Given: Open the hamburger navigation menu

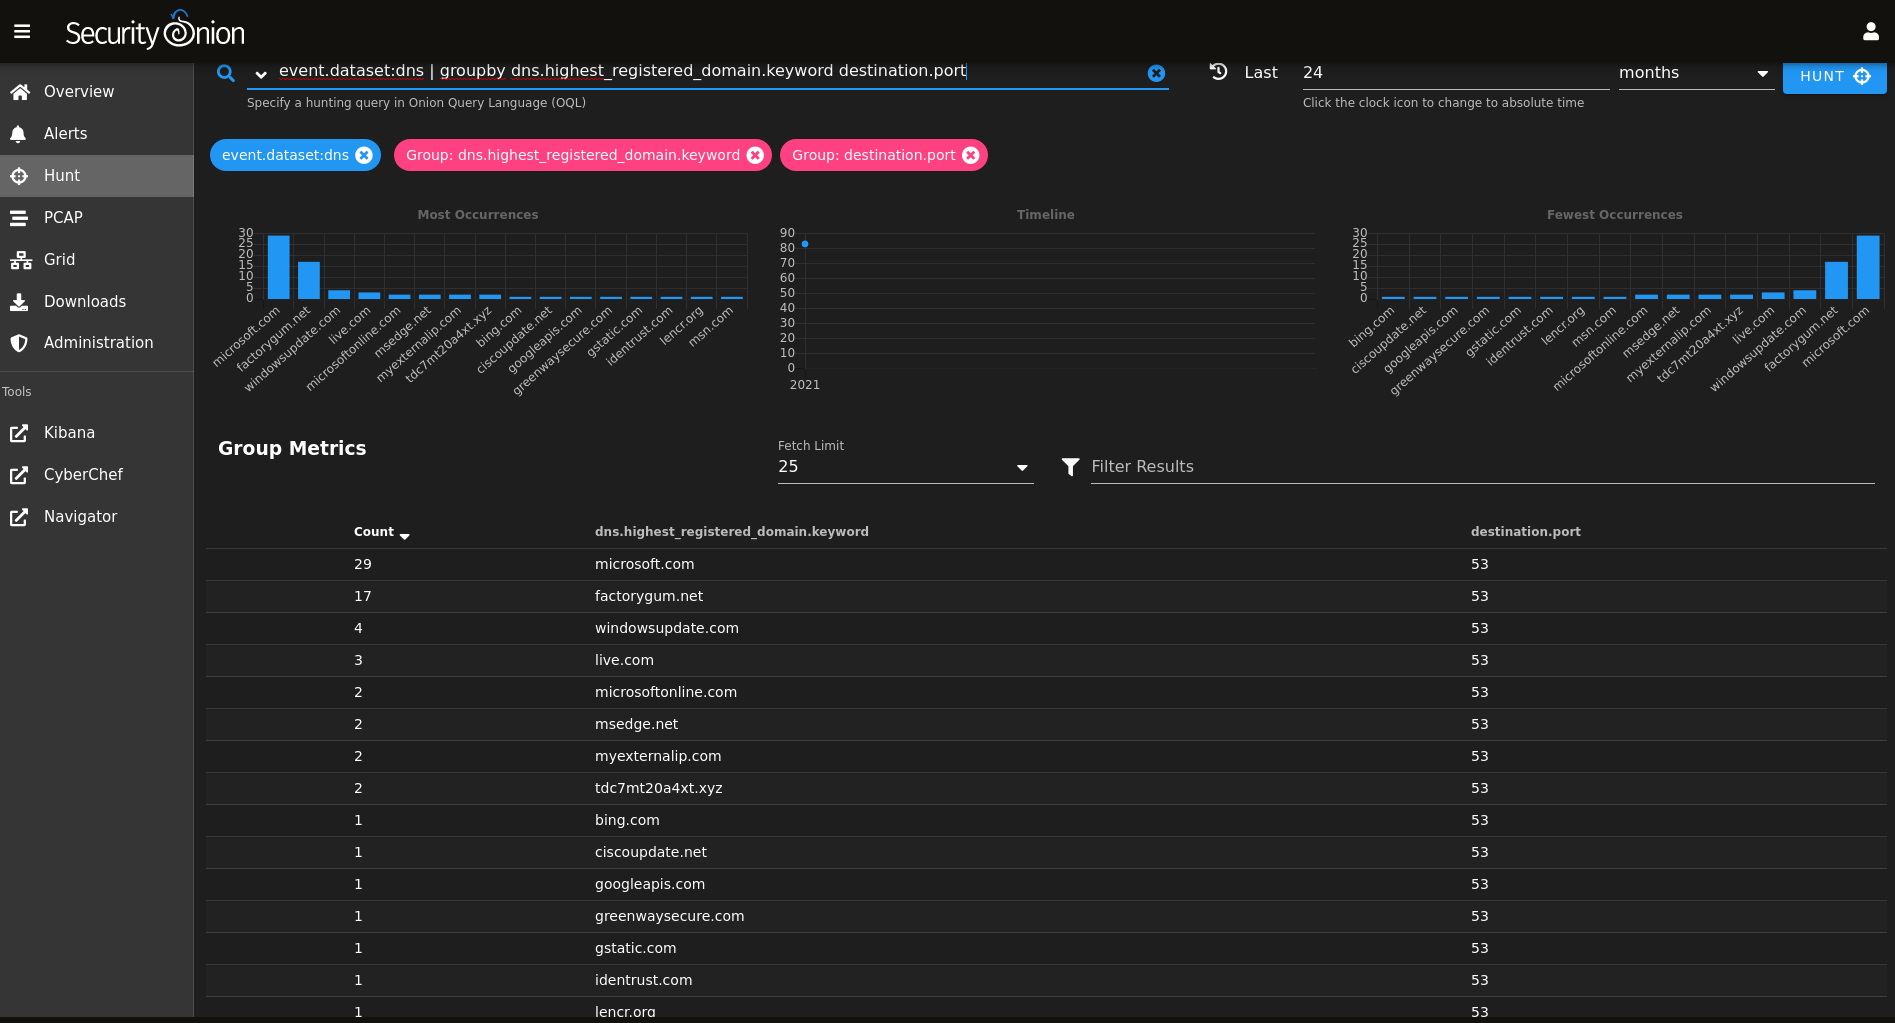Looking at the screenshot, I should (x=22, y=32).
